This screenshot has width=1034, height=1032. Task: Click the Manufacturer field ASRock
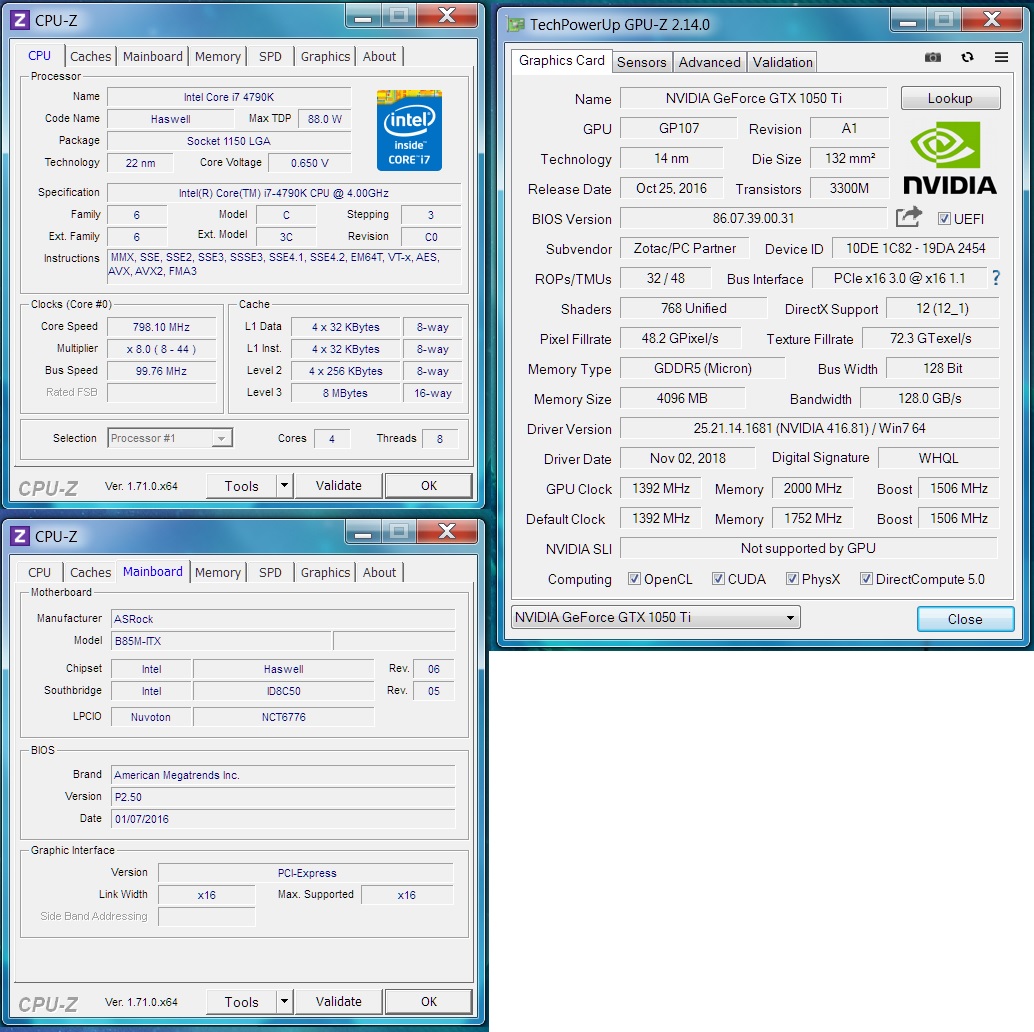pos(283,619)
